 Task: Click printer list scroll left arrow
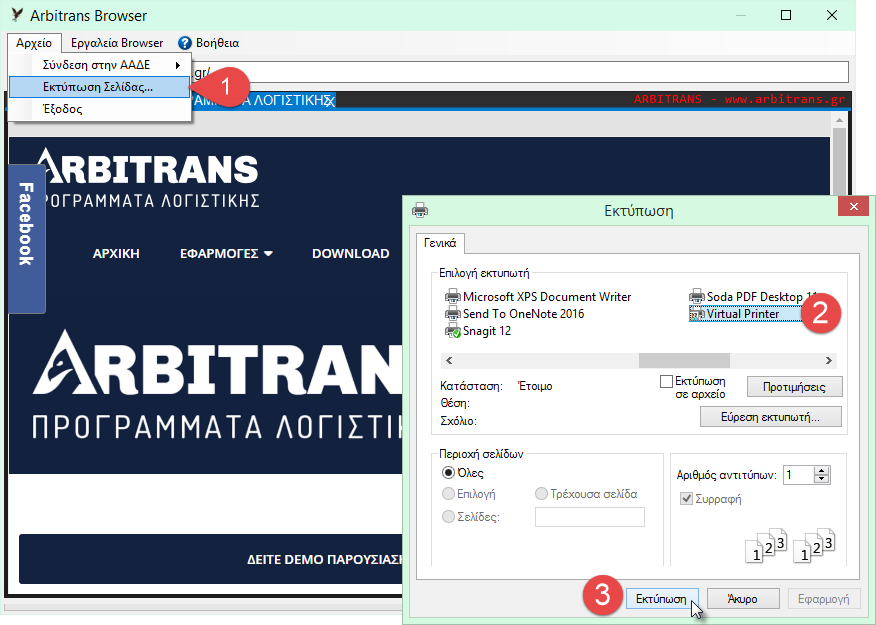click(x=449, y=361)
